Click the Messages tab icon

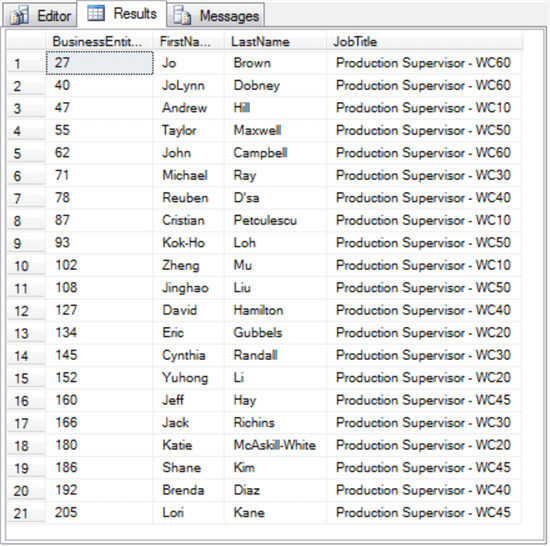pyautogui.click(x=182, y=16)
